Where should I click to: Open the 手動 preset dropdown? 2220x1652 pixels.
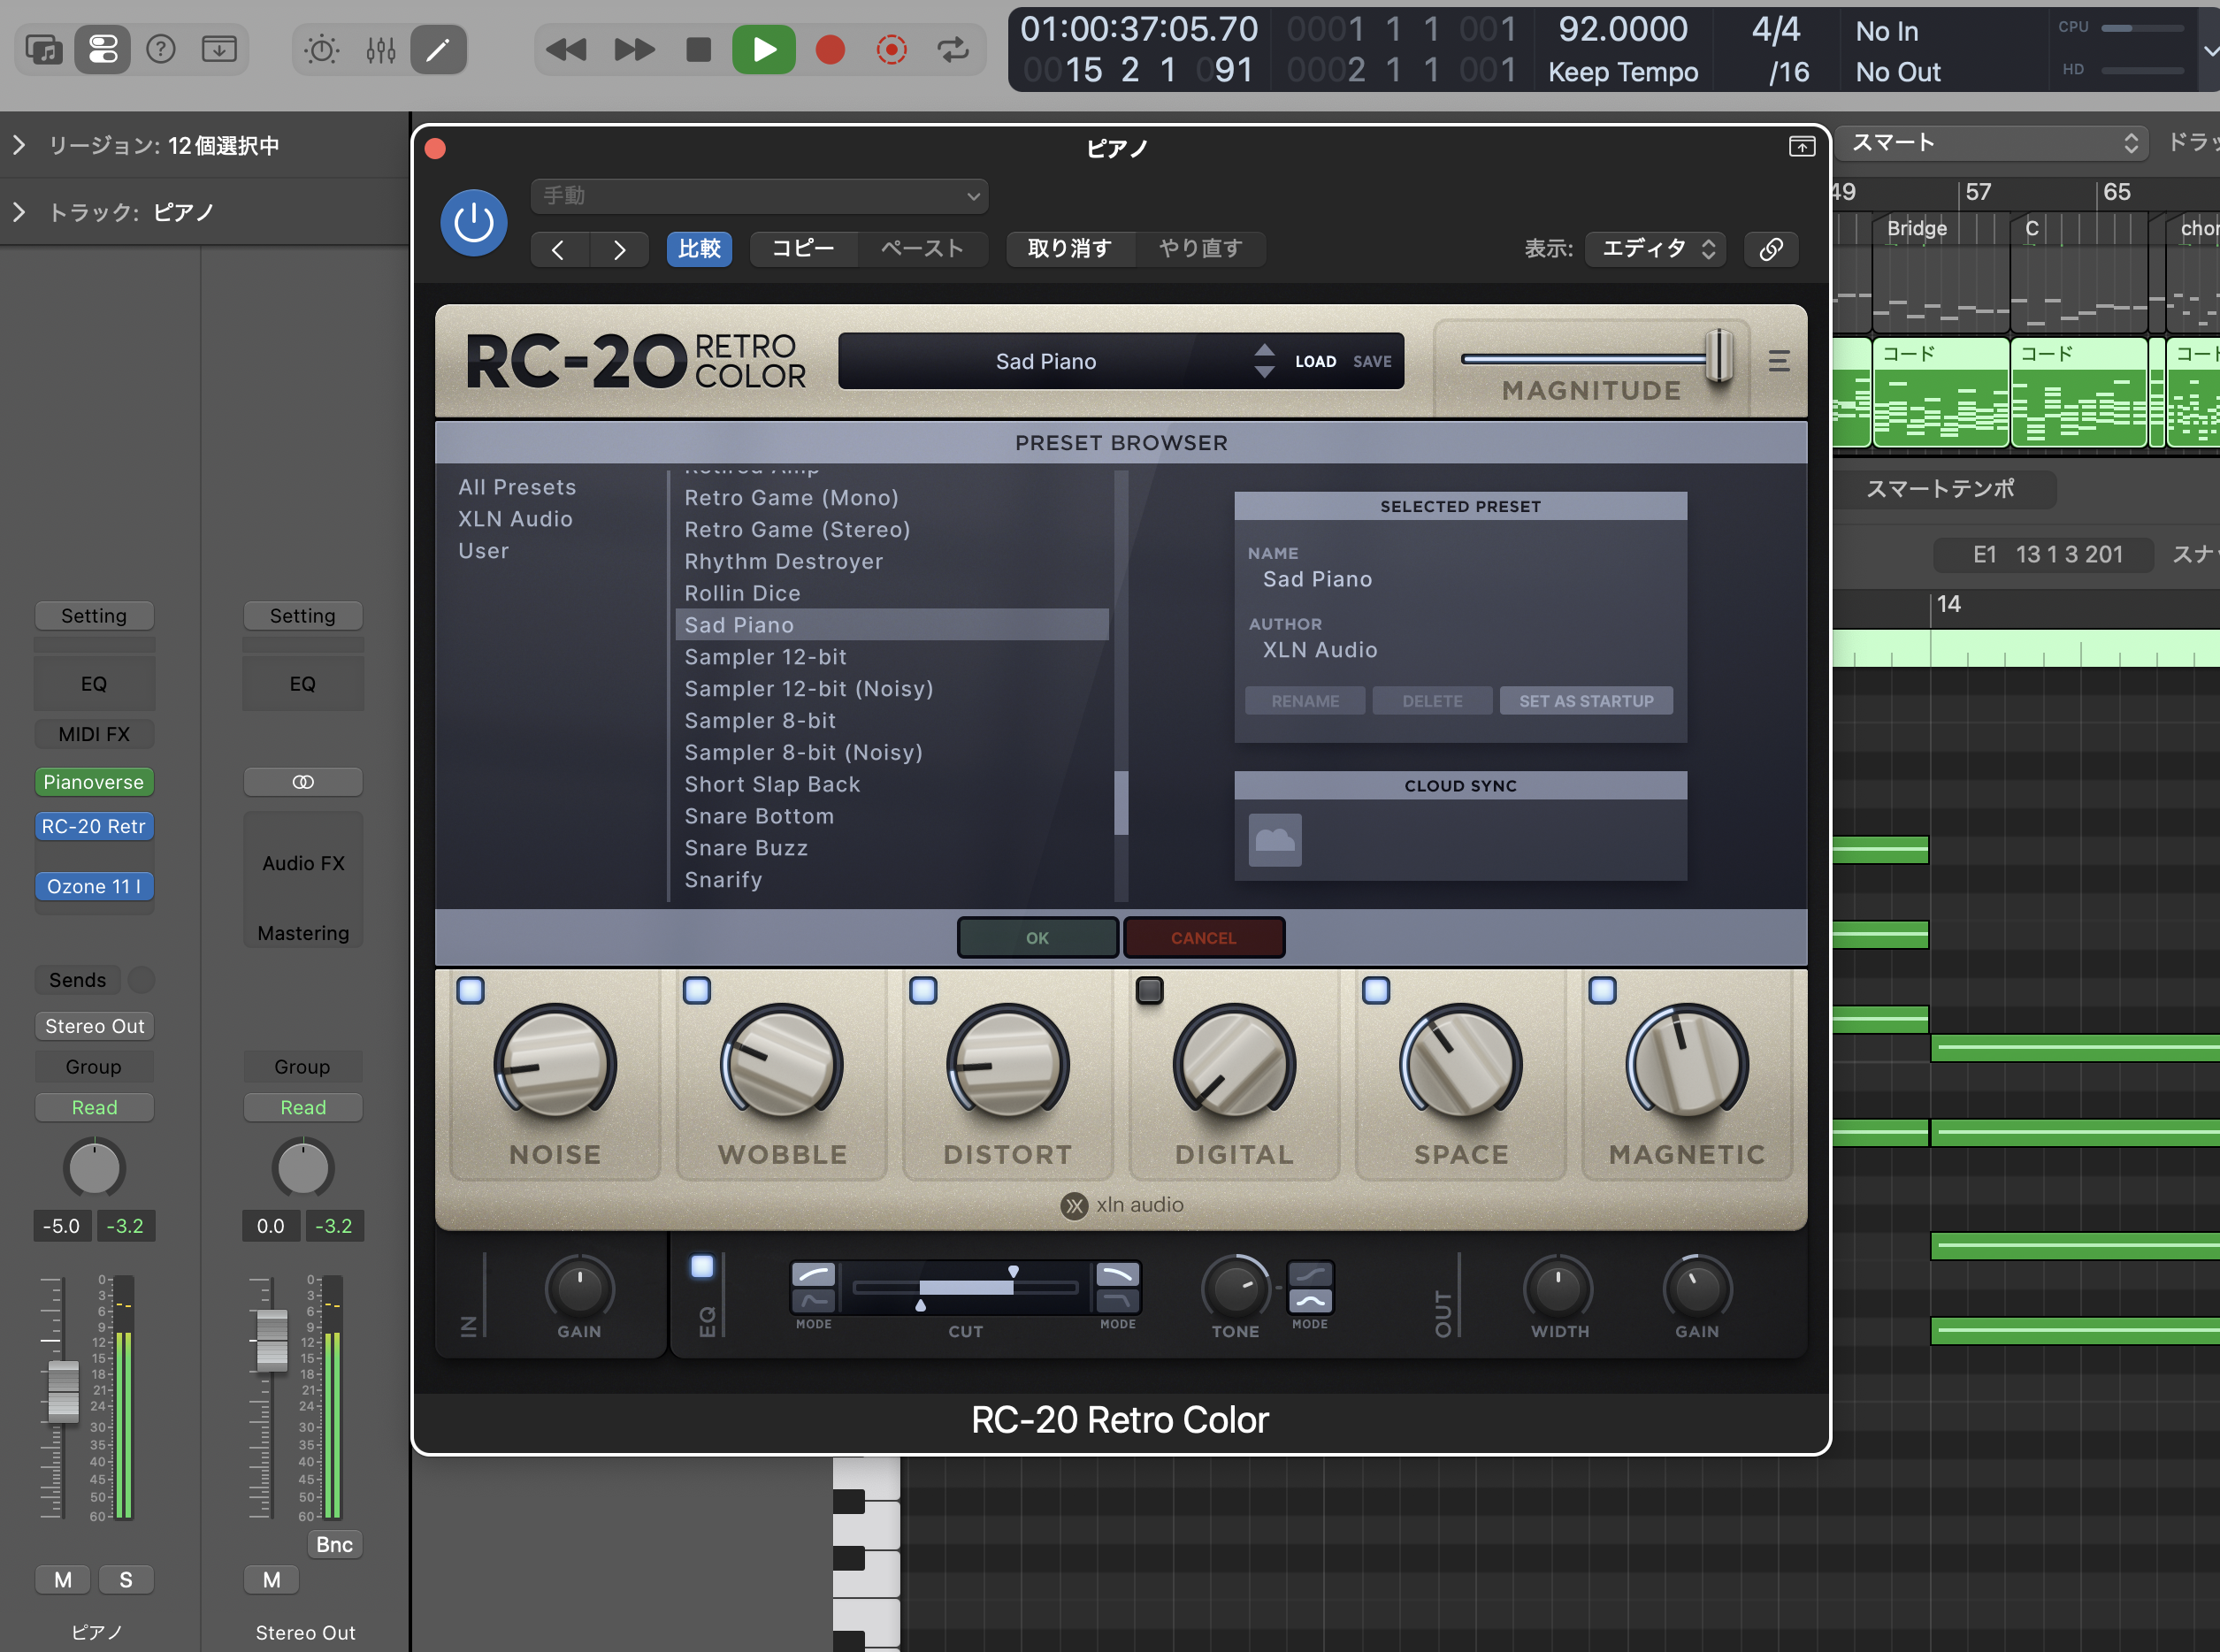[760, 196]
